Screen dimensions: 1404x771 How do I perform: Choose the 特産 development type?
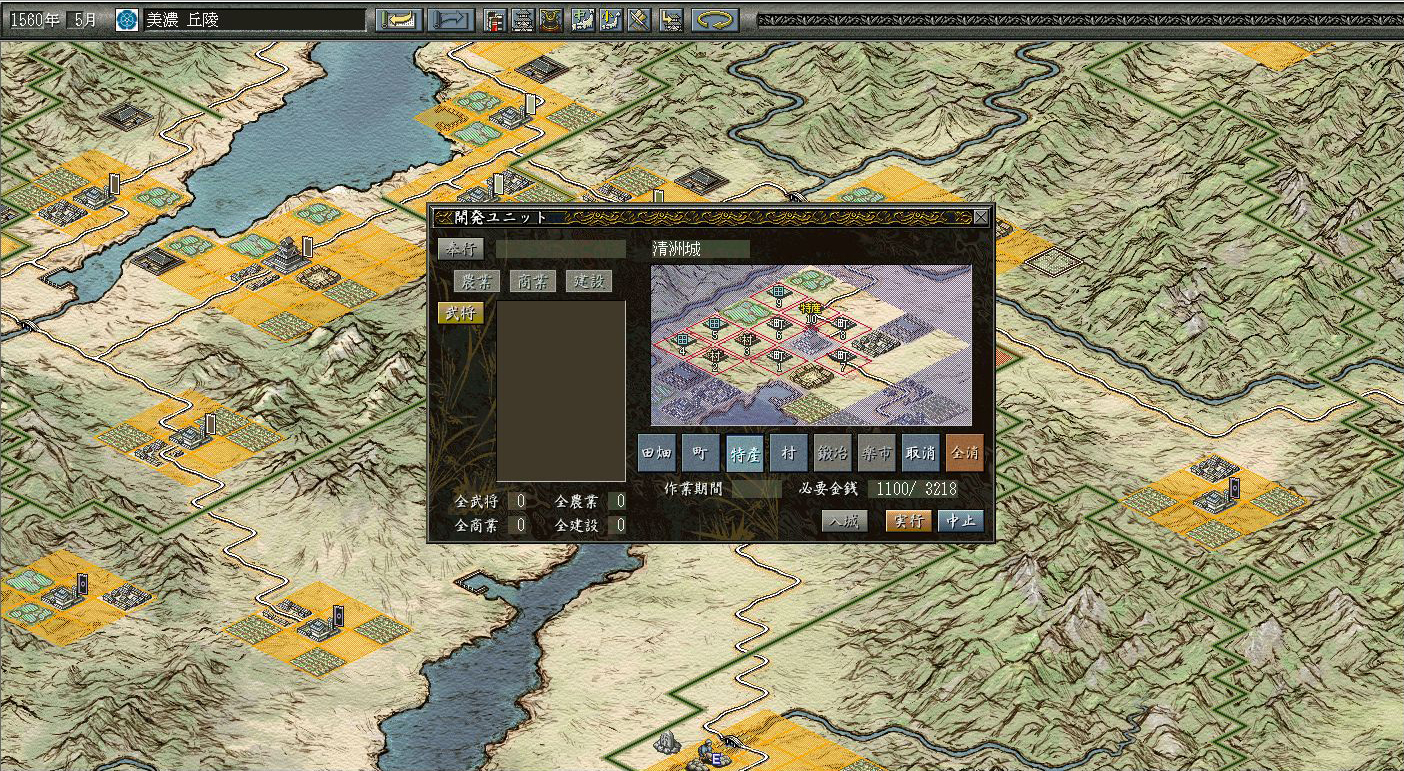[745, 453]
